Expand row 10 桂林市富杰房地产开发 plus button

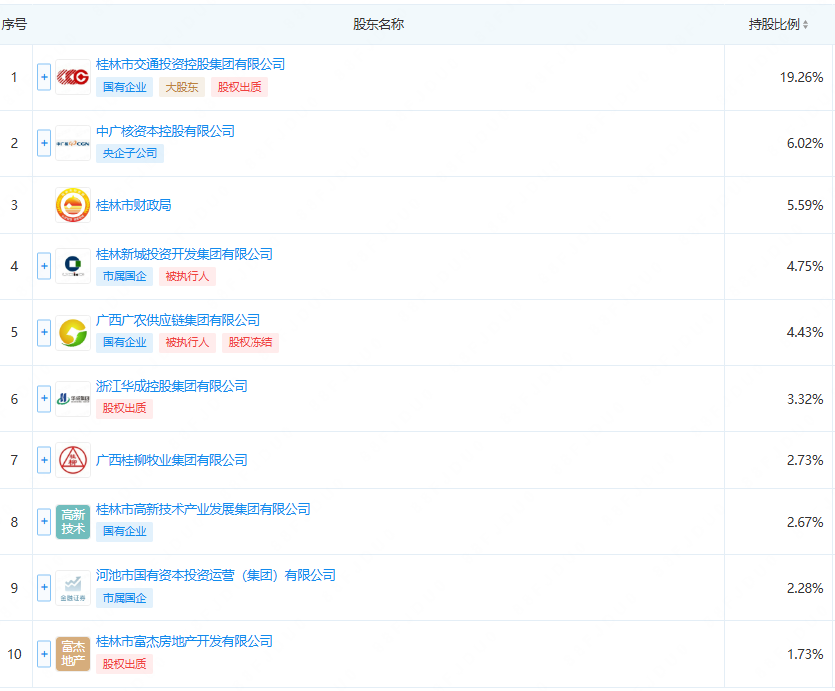pyautogui.click(x=44, y=654)
